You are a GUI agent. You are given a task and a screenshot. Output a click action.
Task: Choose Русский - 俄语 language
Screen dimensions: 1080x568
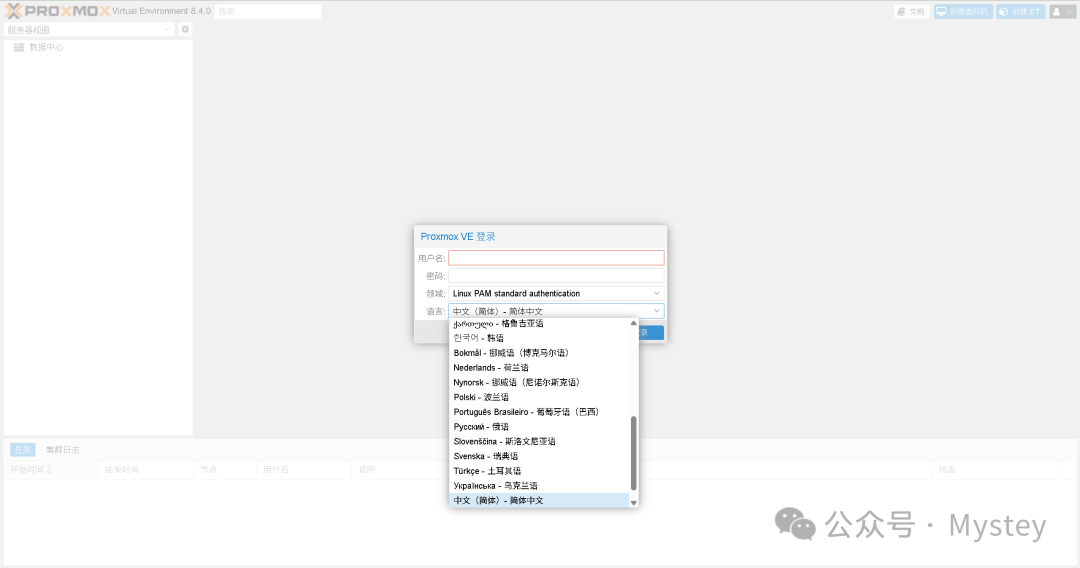tap(539, 427)
